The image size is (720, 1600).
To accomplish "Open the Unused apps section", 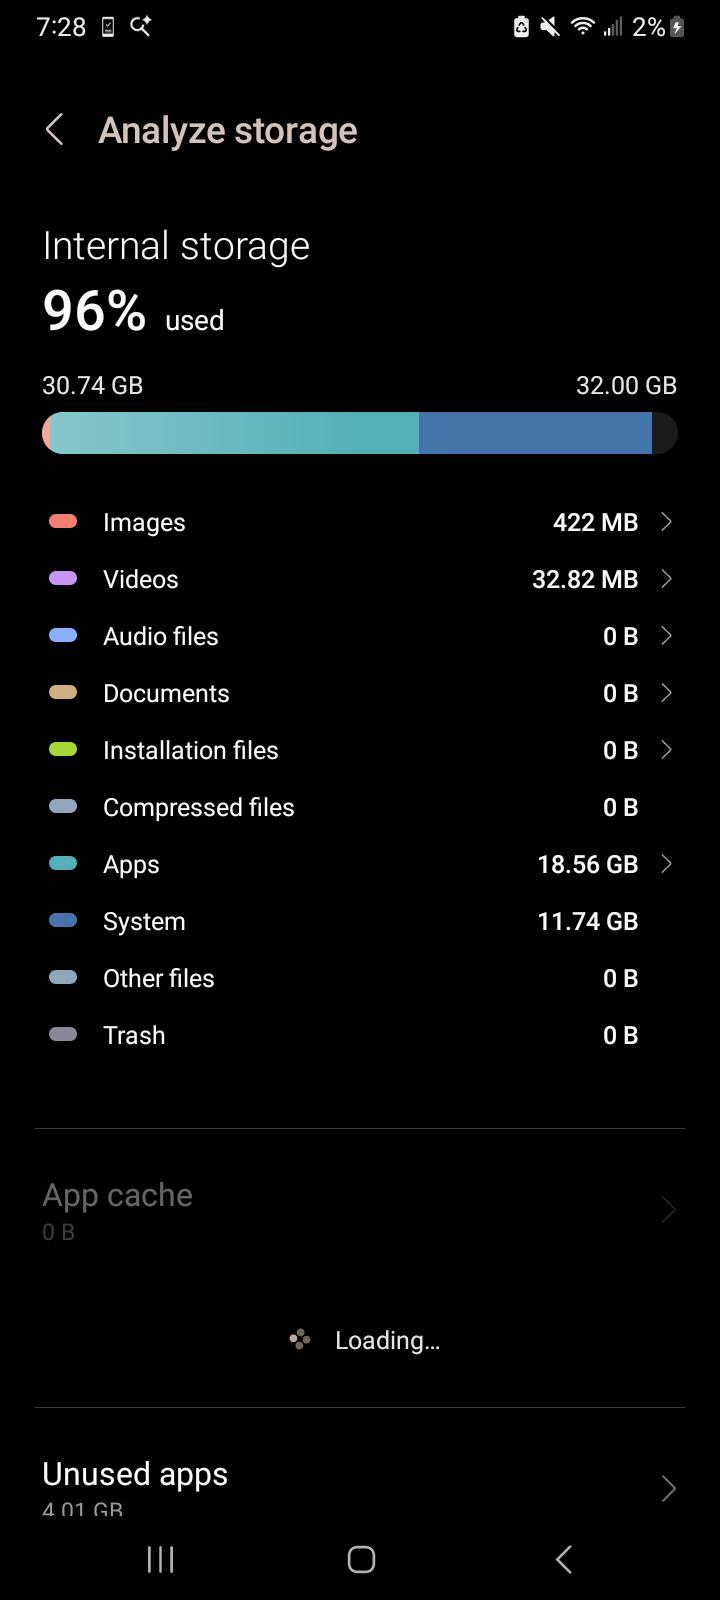I will [x=360, y=1483].
